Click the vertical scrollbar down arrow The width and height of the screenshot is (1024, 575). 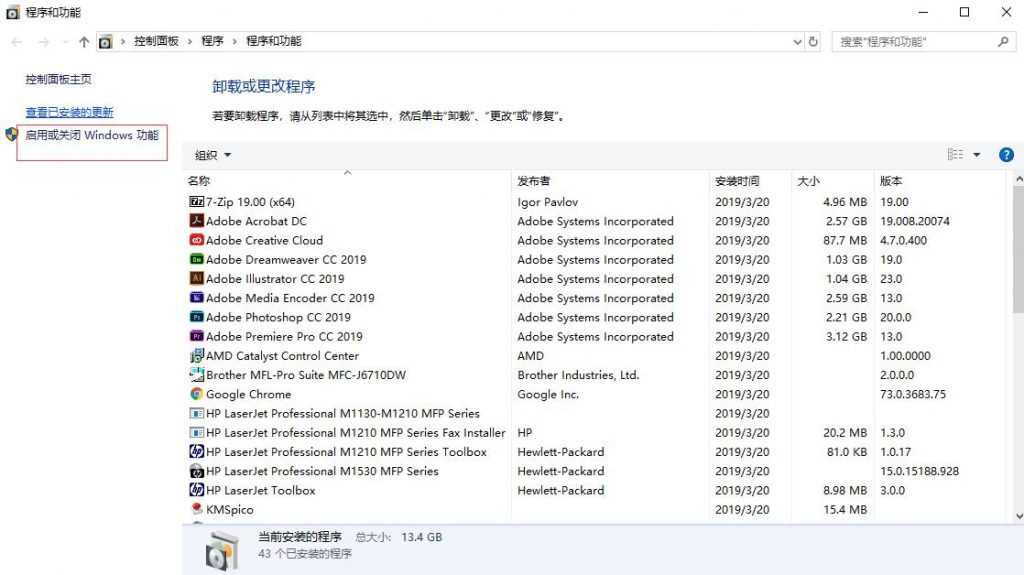tap(1019, 516)
